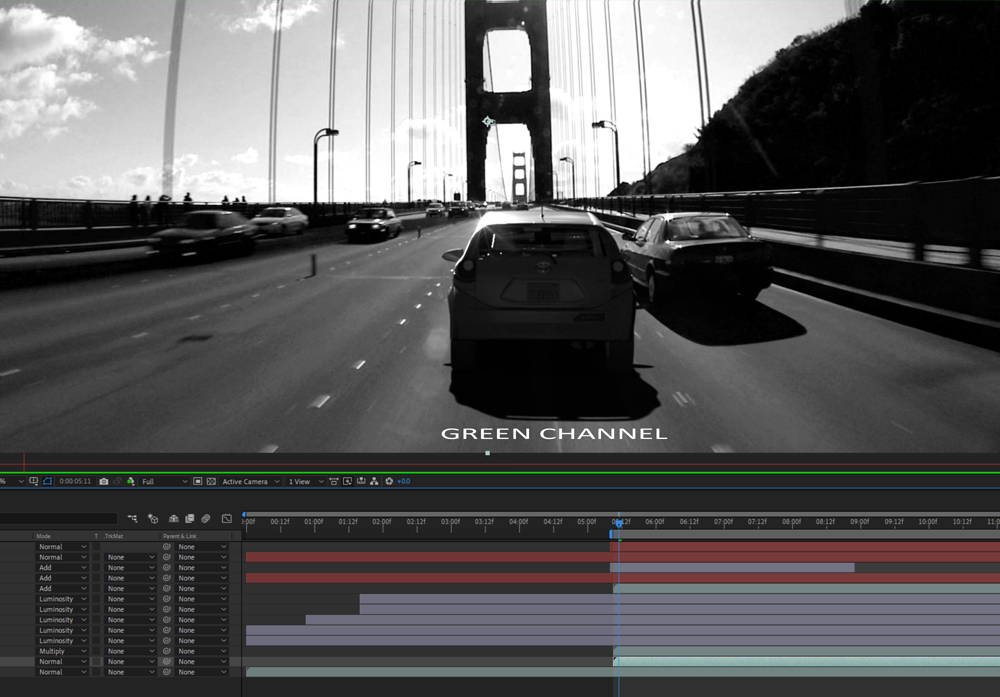Toggle the transparency grid

[210, 481]
